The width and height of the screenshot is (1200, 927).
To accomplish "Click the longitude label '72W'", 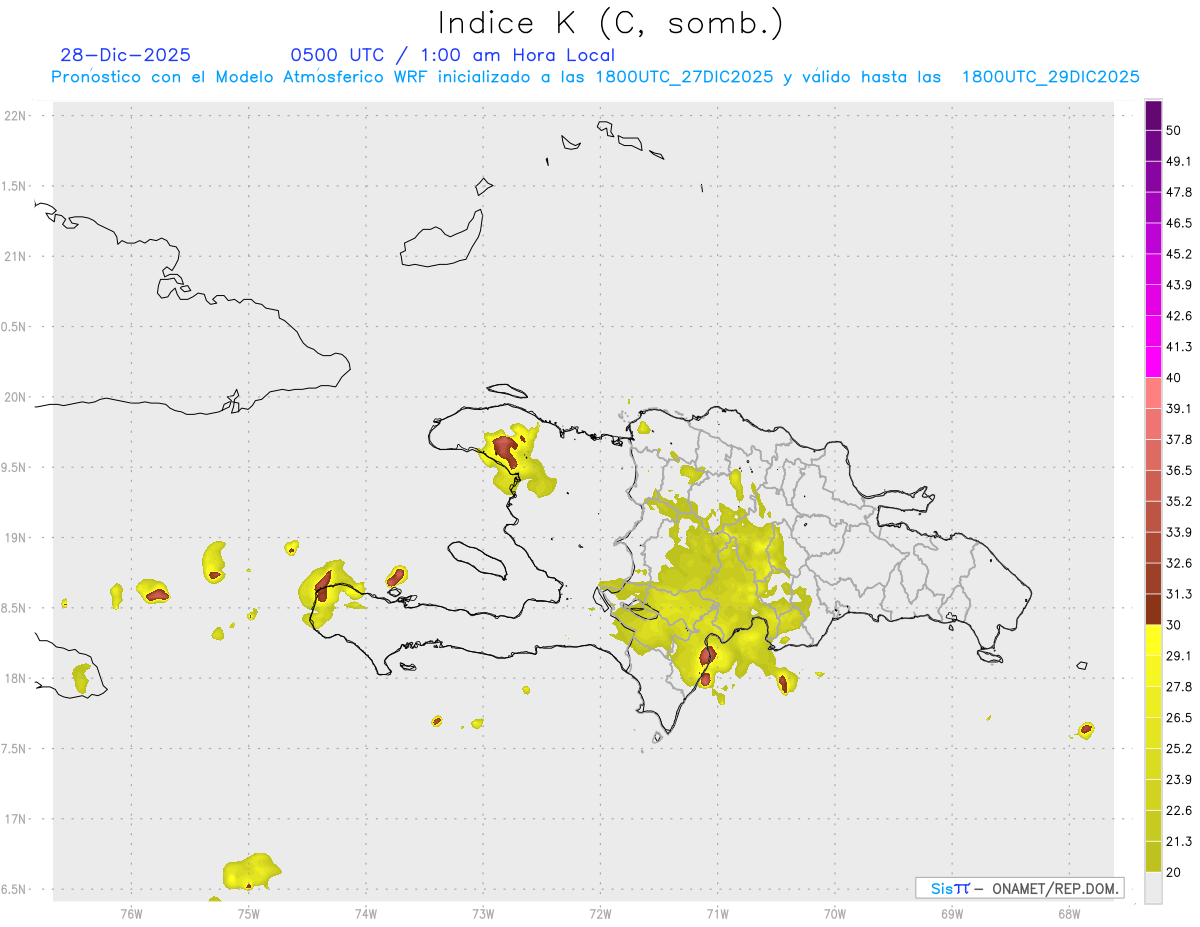I will (x=600, y=913).
